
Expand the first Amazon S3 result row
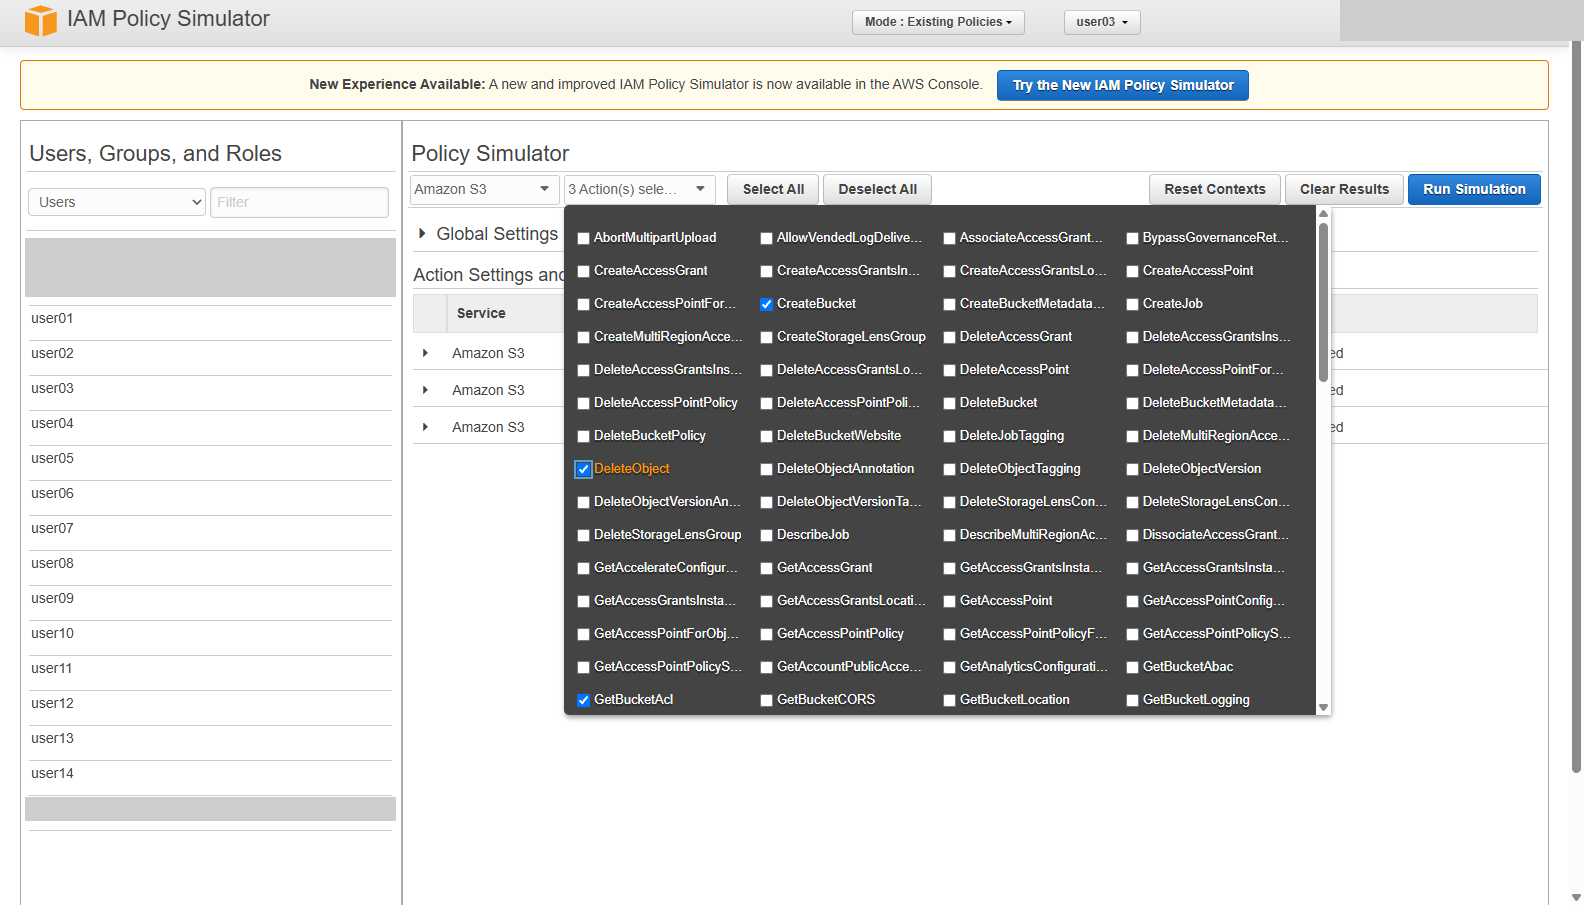pos(426,353)
